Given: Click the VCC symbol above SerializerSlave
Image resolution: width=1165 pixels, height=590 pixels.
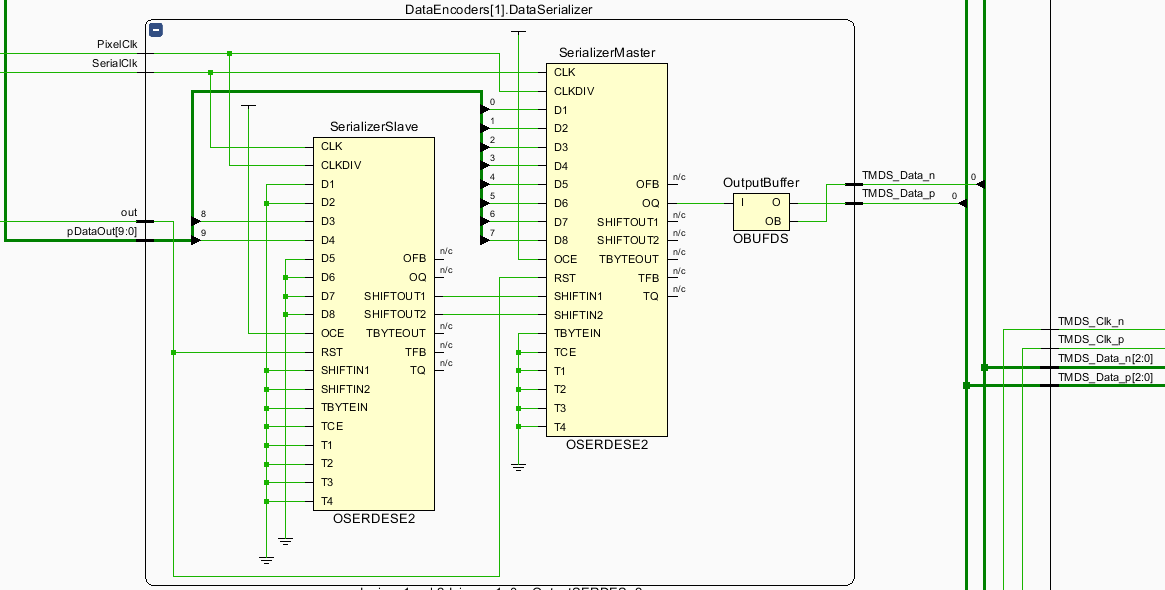Looking at the screenshot, I should (x=249, y=106).
